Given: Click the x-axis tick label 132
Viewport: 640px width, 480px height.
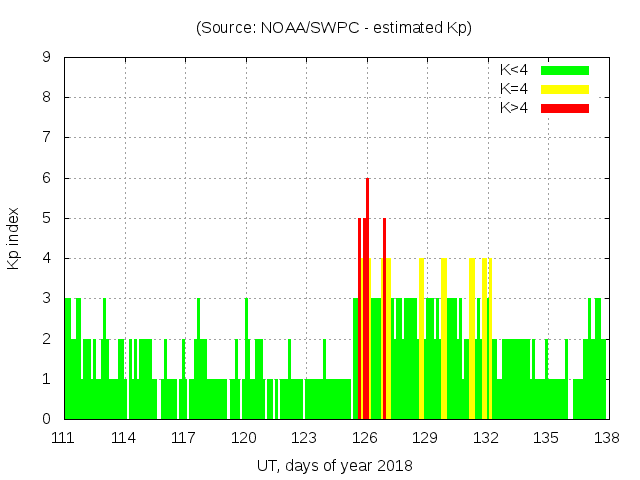Looking at the screenshot, I should [486, 437].
